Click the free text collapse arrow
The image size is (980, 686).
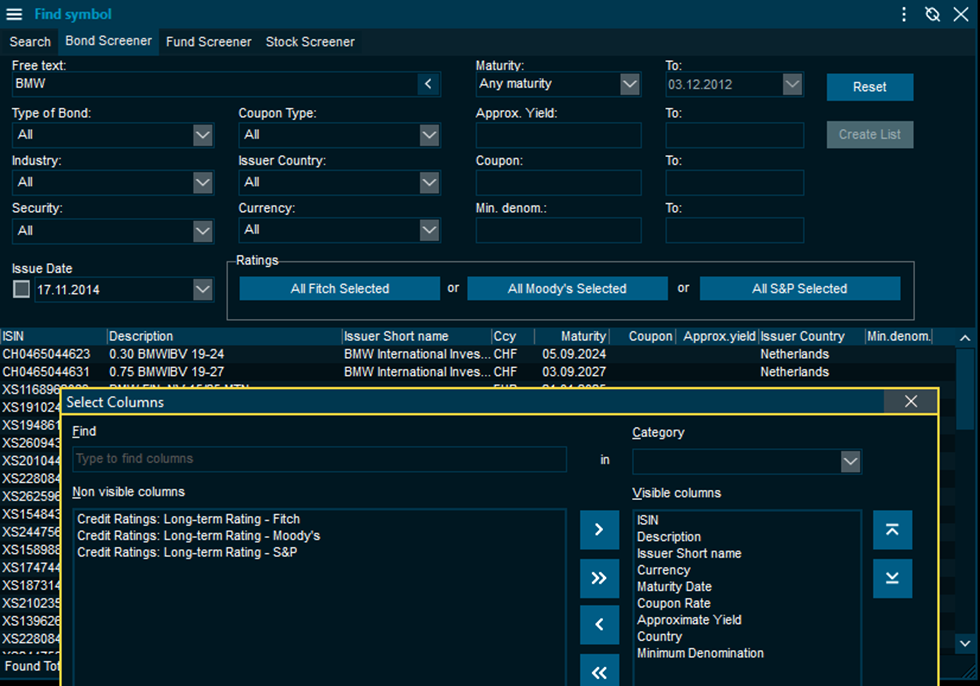pos(428,84)
